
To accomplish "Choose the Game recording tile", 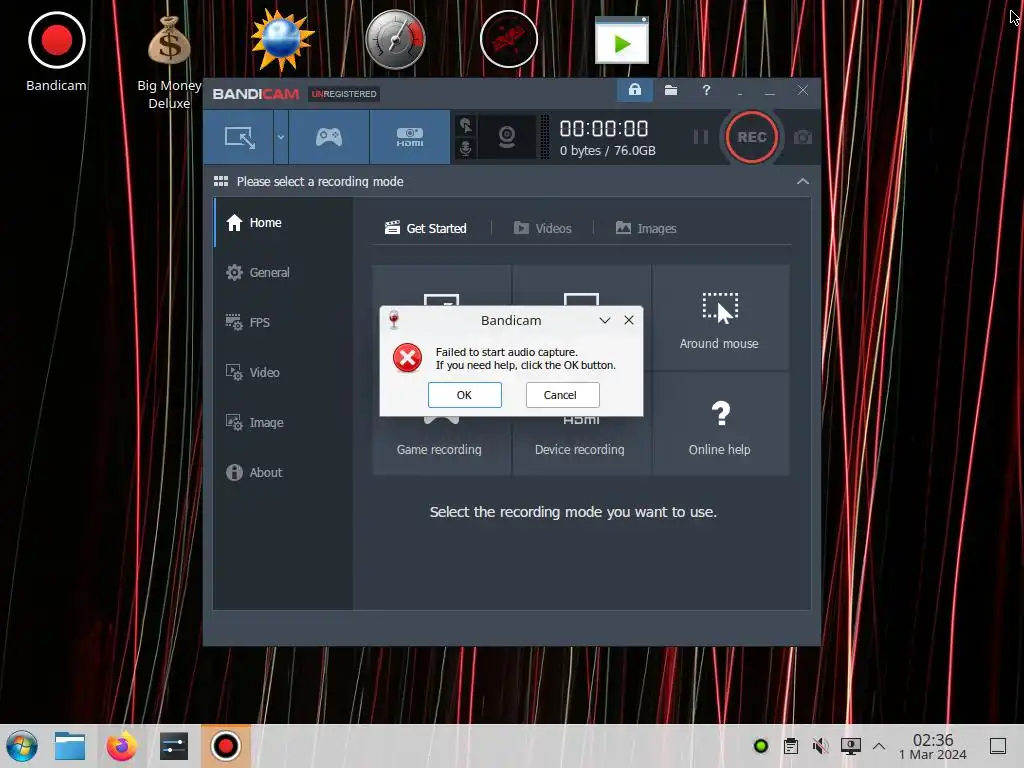I will pyautogui.click(x=439, y=449).
